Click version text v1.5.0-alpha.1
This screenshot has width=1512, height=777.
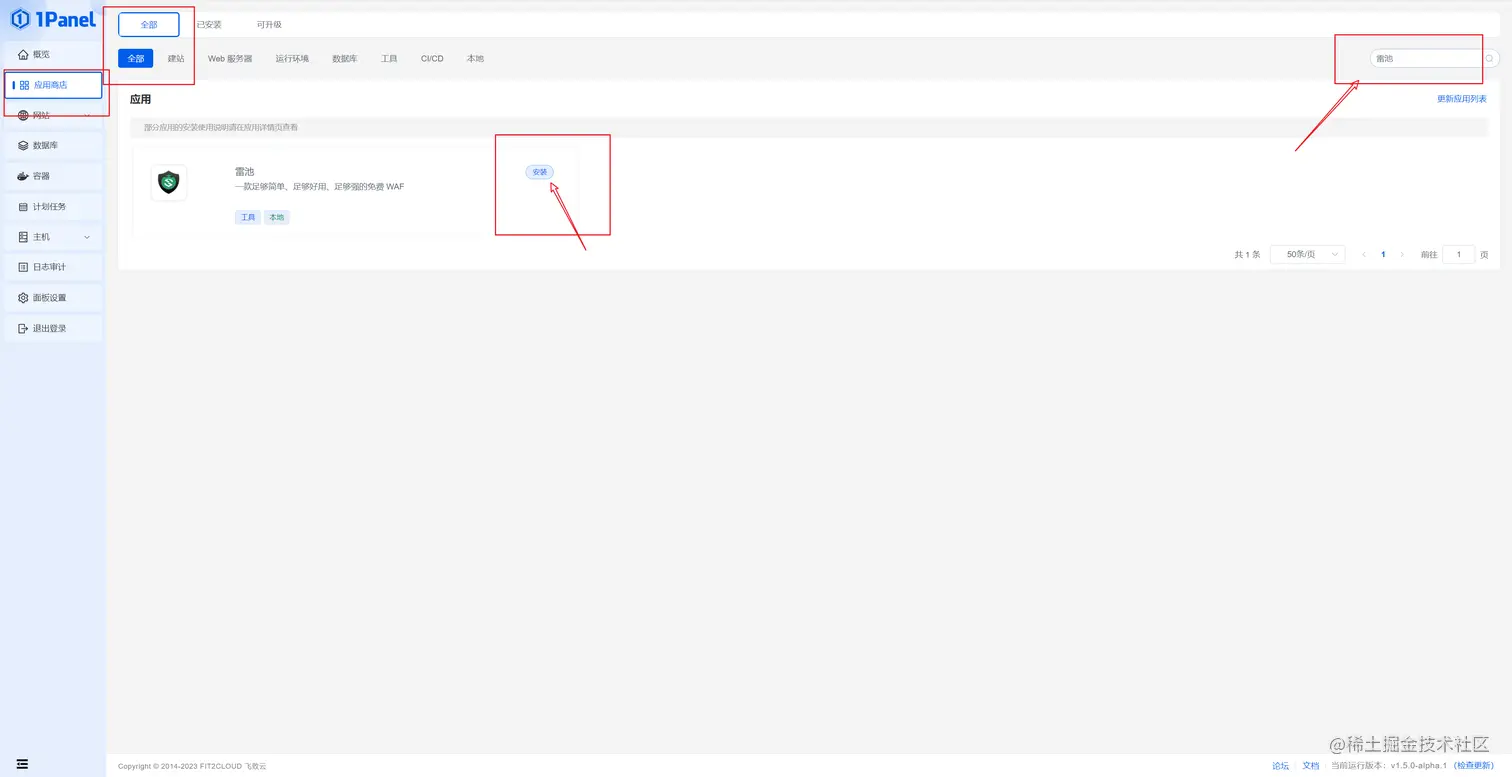click(x=1419, y=766)
